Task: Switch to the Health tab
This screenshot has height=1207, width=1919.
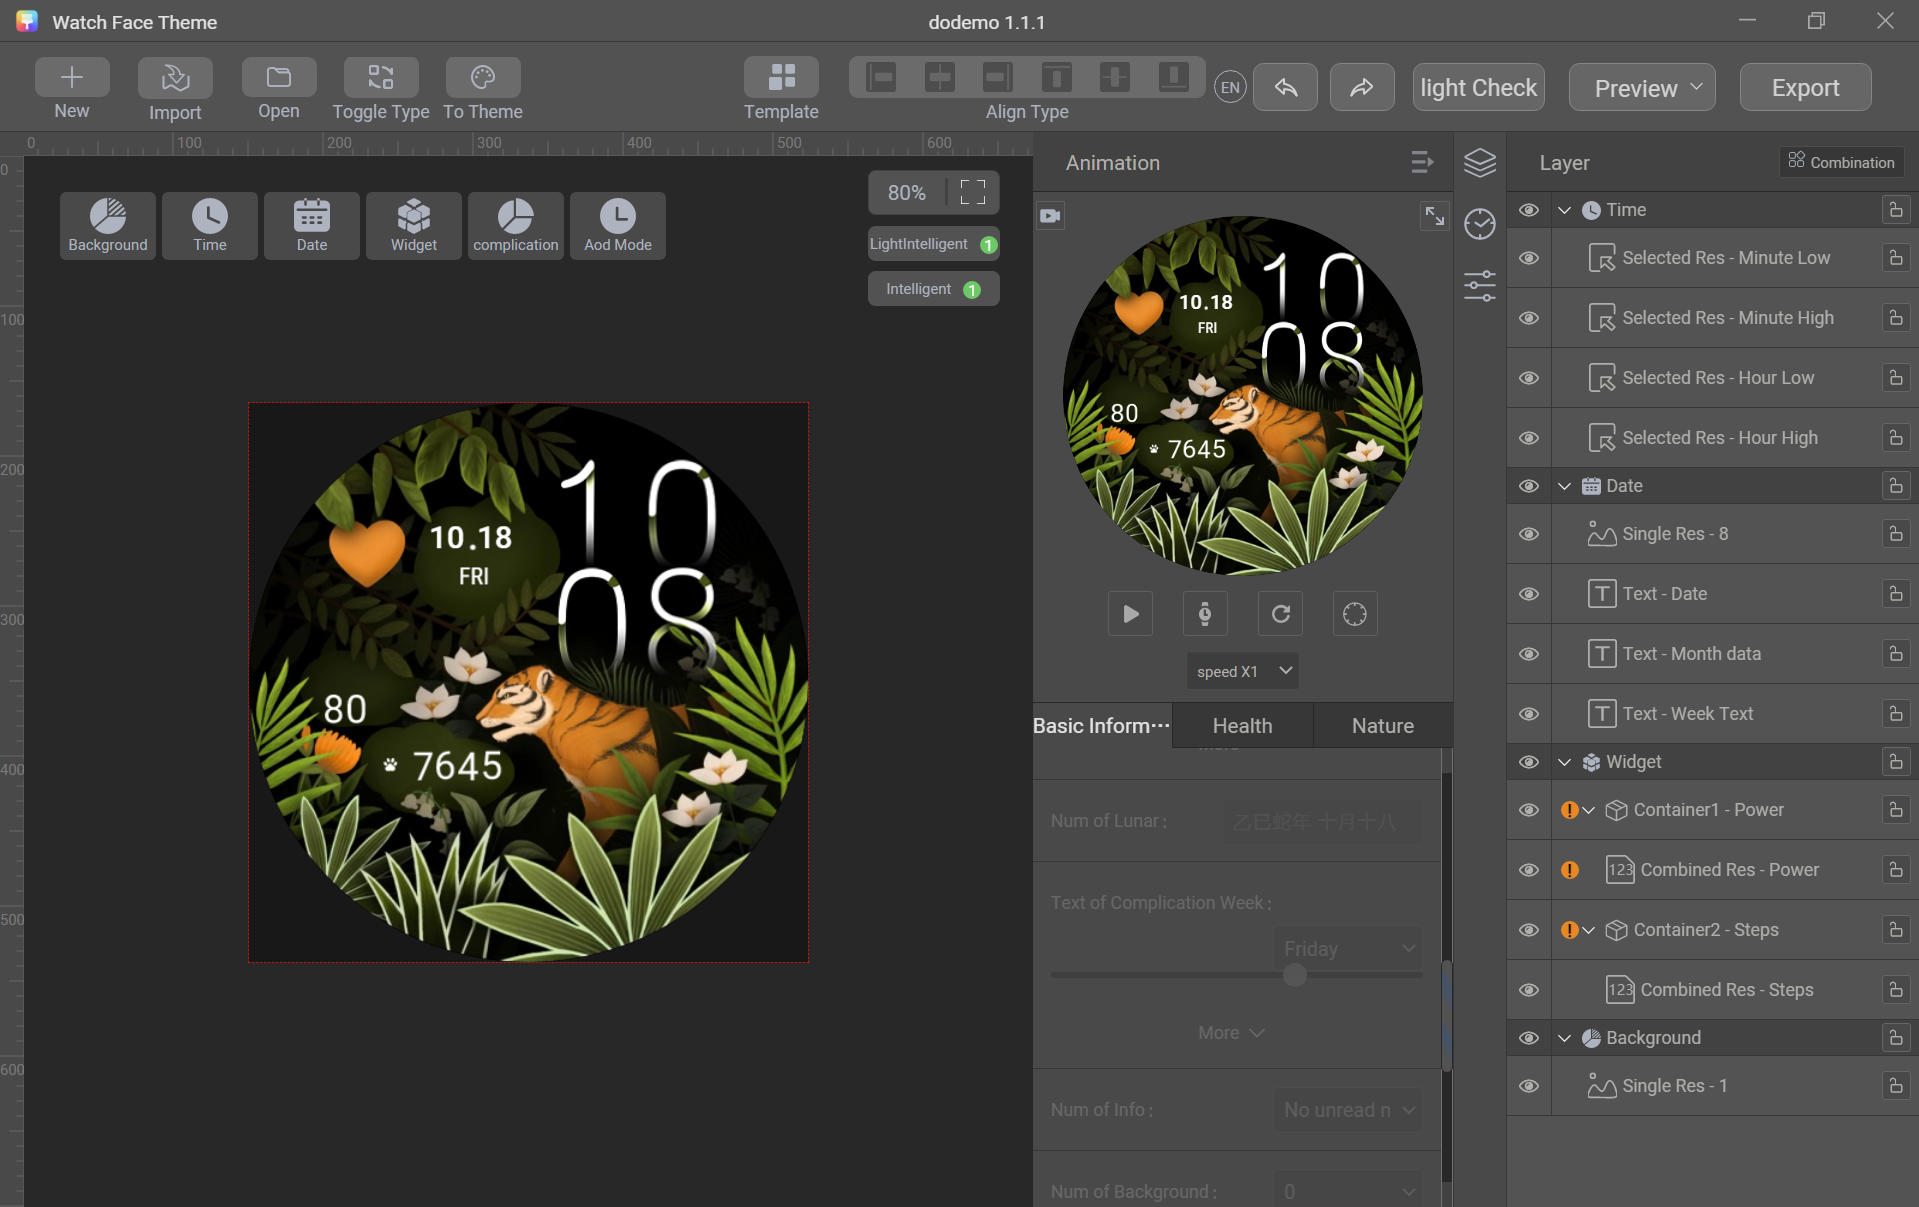Action: coord(1241,725)
